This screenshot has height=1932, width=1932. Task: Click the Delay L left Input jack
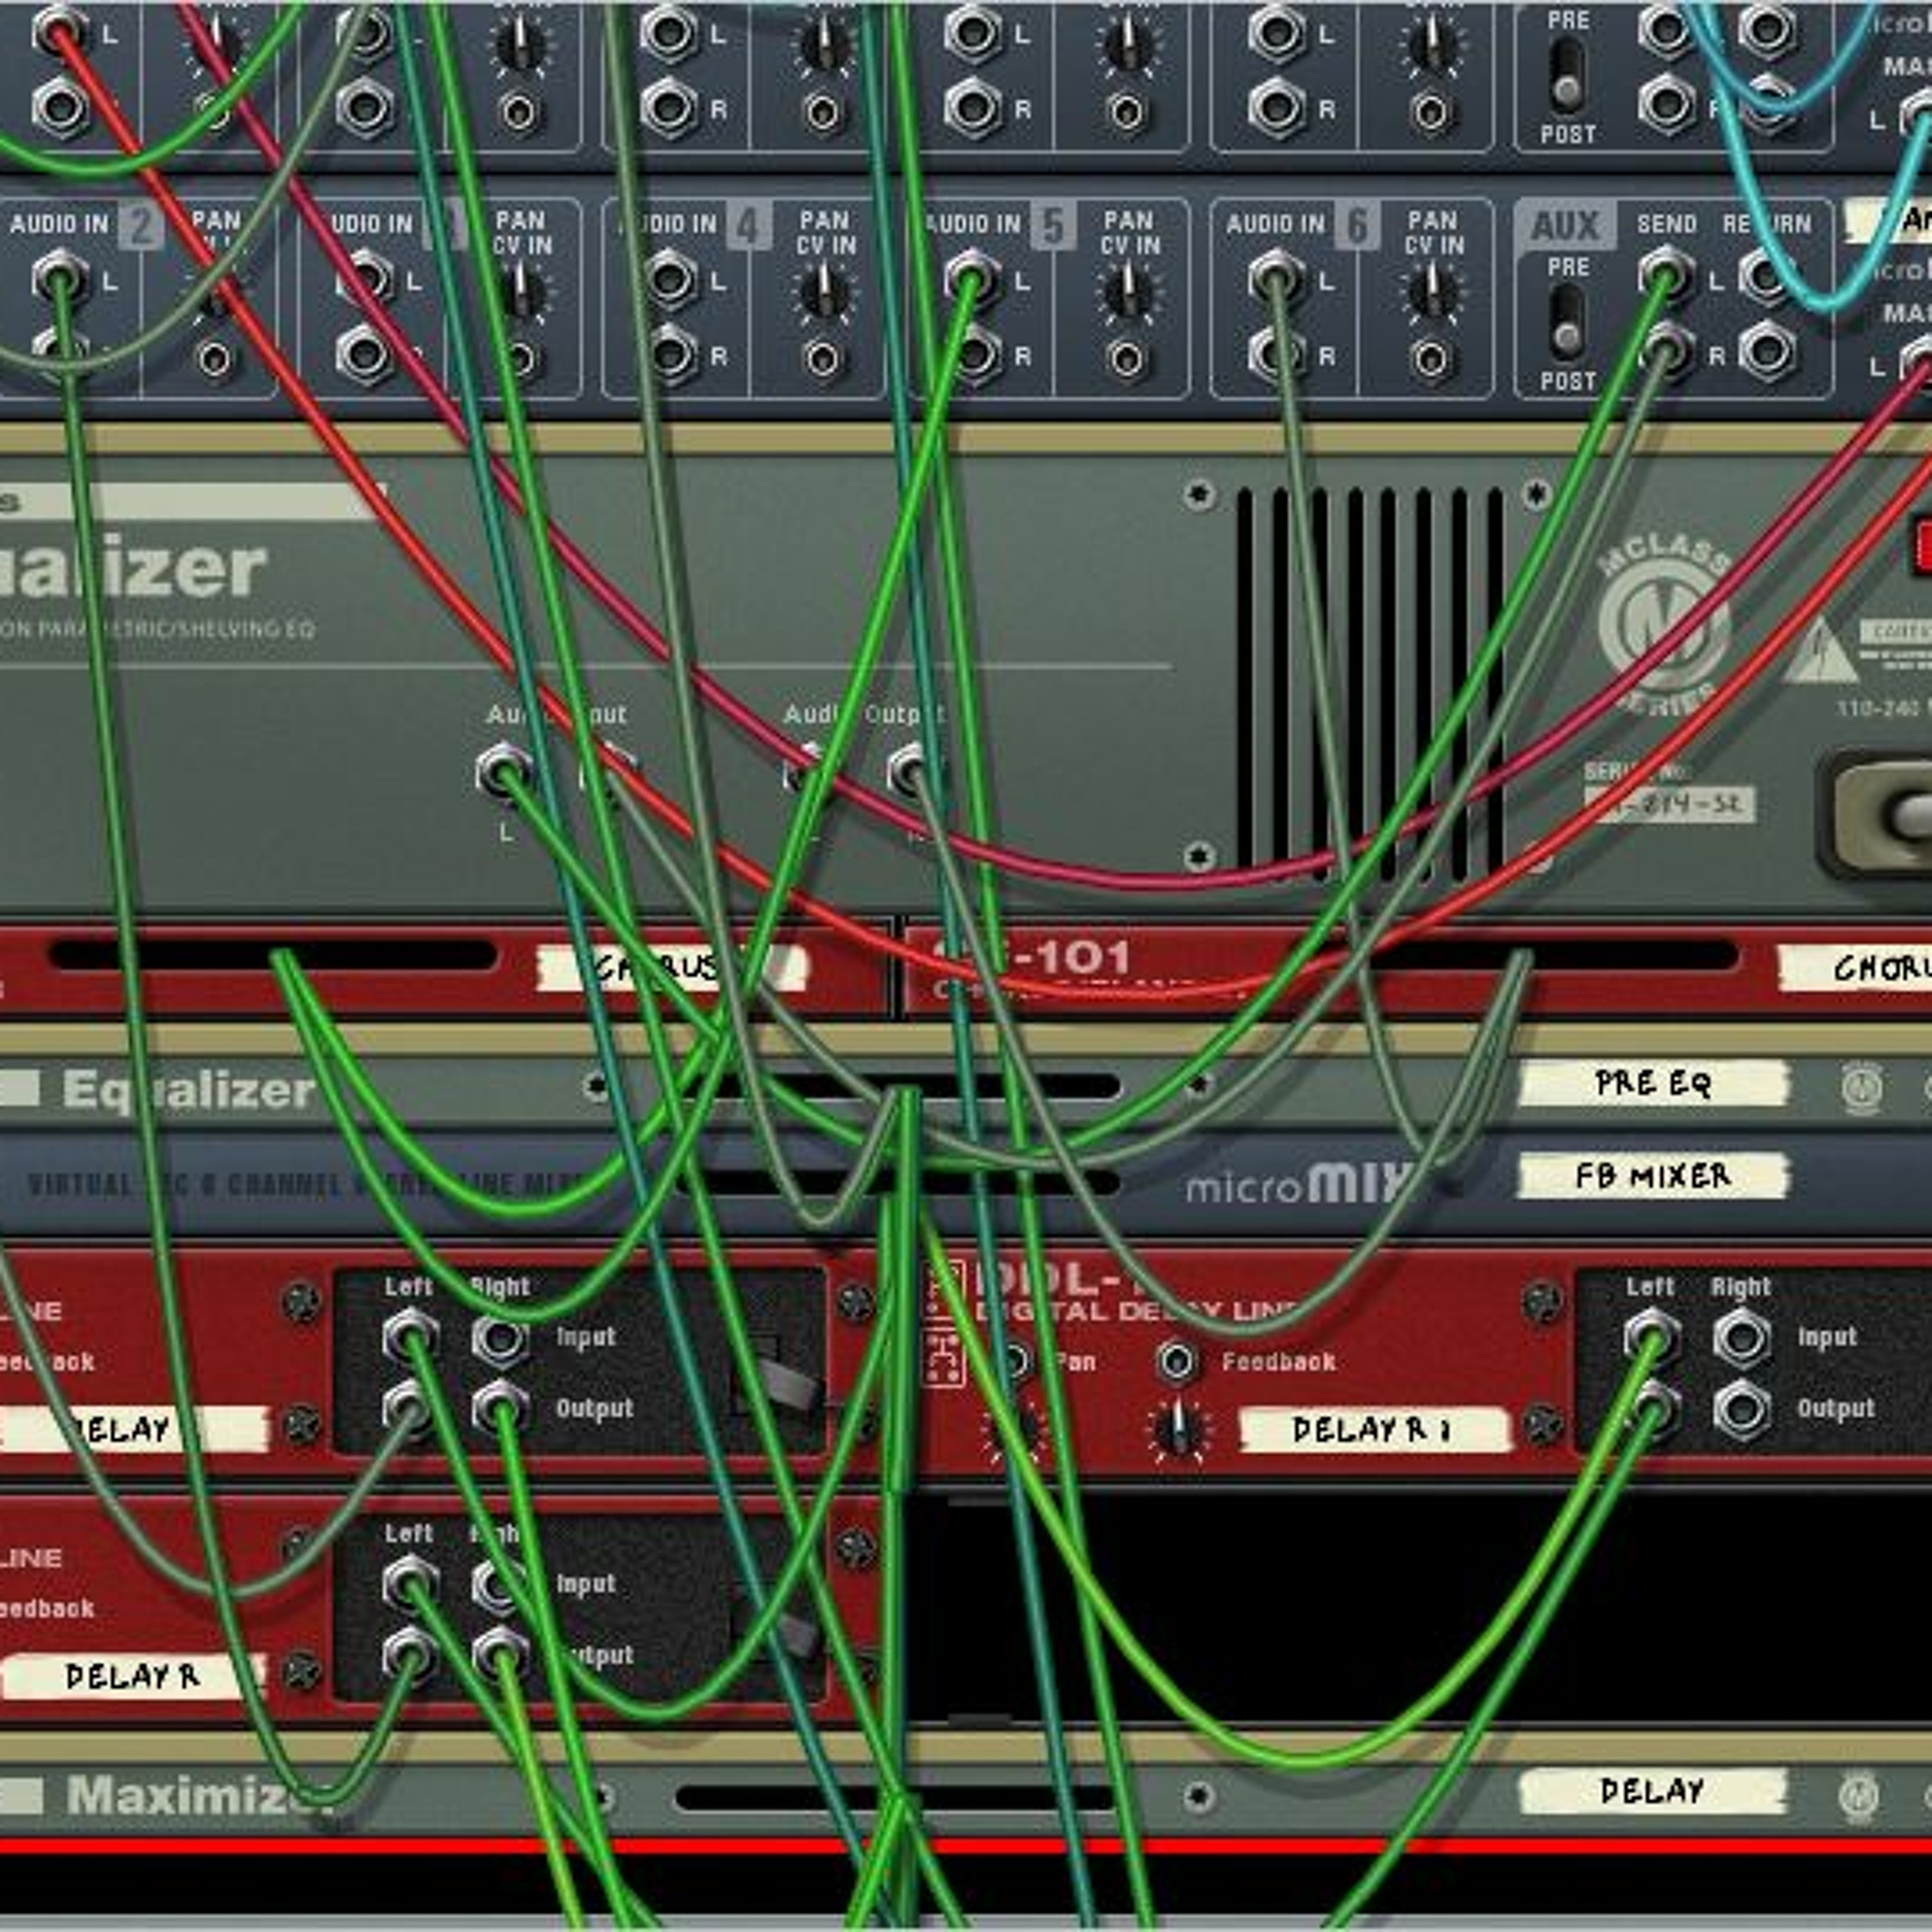coord(410,1337)
